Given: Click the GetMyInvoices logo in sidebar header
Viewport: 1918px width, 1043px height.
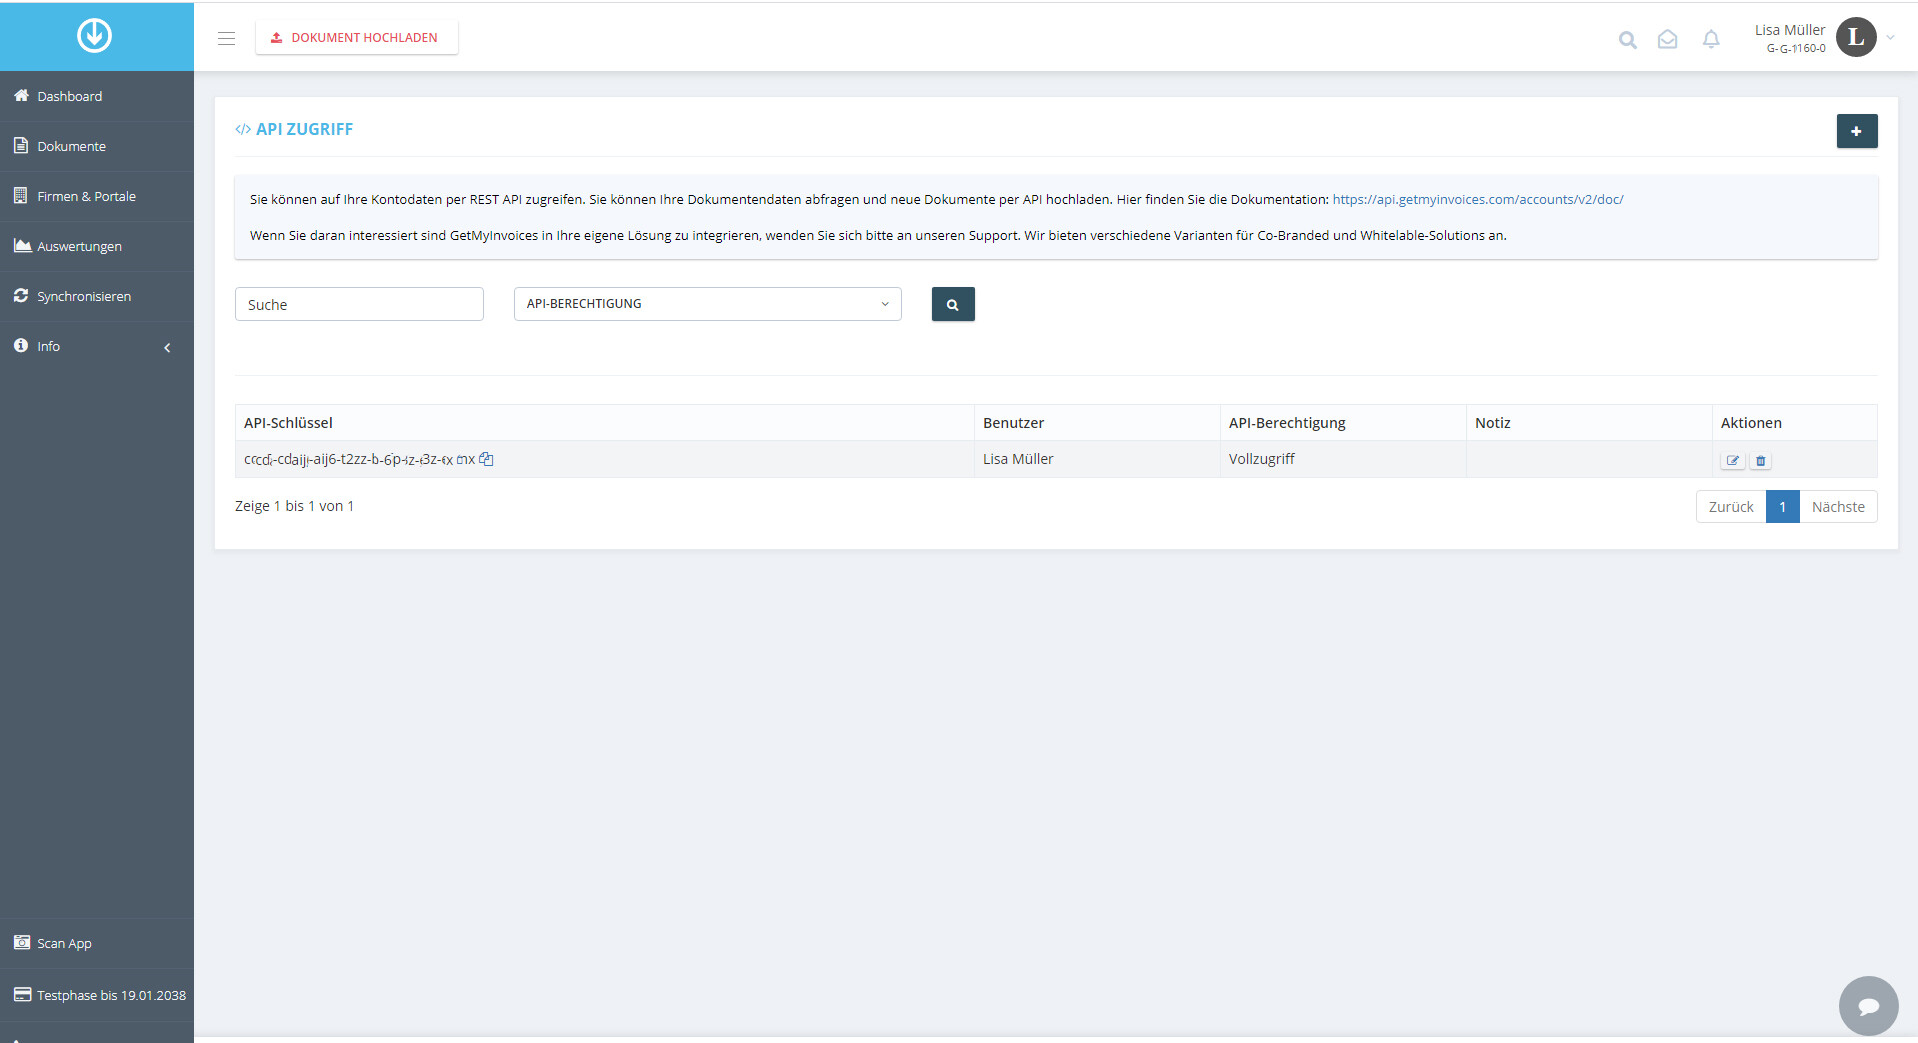Looking at the screenshot, I should coord(95,36).
